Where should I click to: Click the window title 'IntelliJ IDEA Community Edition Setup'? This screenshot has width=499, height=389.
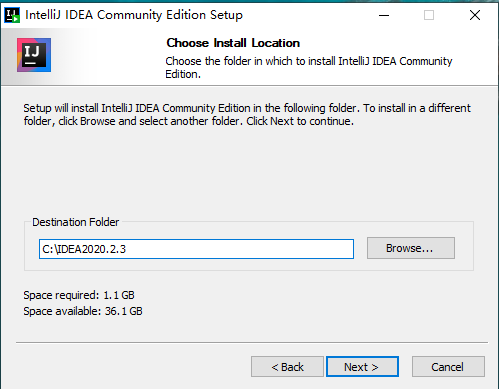click(x=134, y=15)
